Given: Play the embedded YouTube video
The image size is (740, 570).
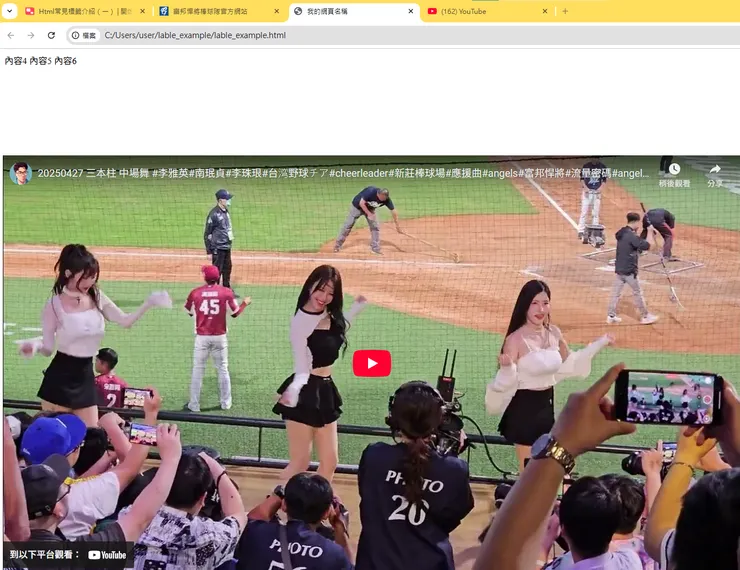Looking at the screenshot, I should (x=372, y=363).
